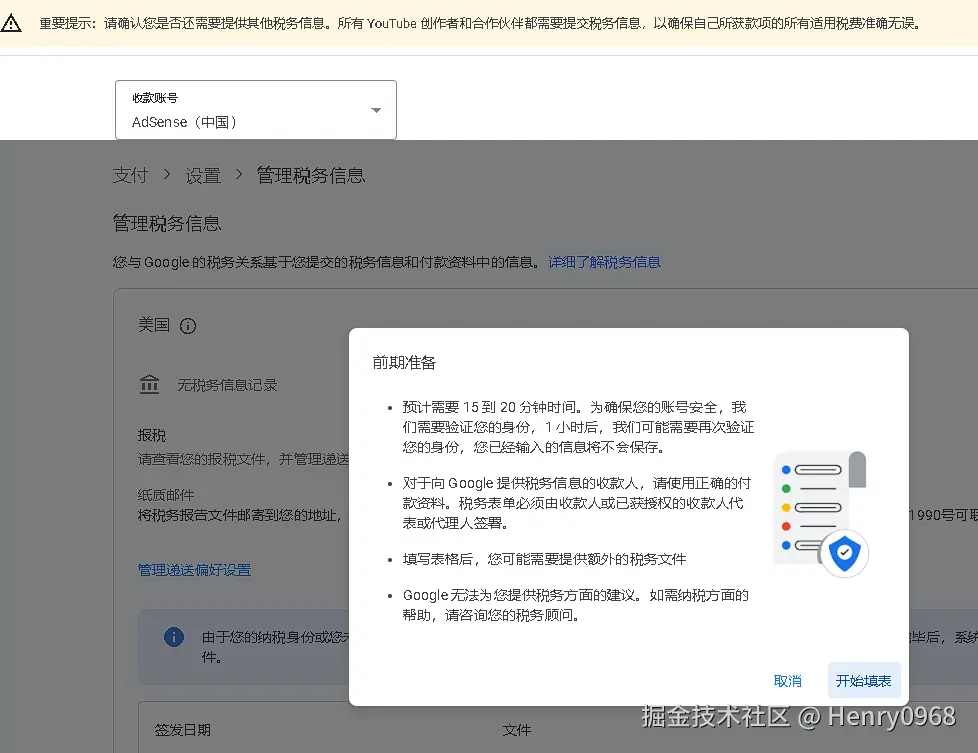Click the info icon next to 美国
This screenshot has height=753, width=978.
188,326
